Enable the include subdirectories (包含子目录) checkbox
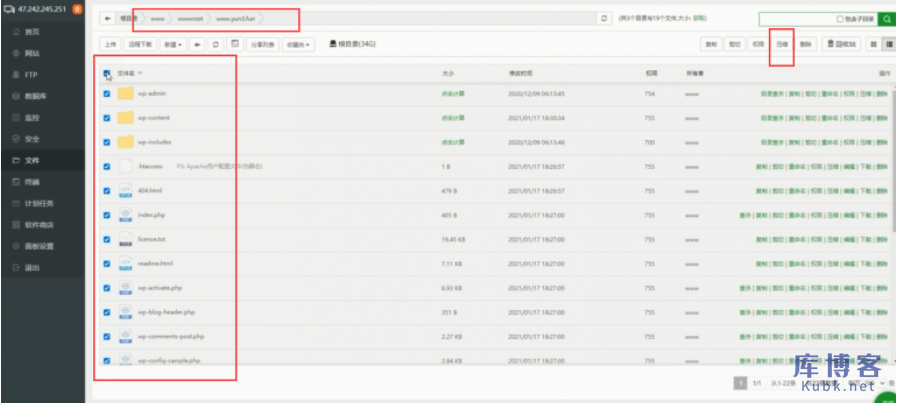 (x=839, y=18)
